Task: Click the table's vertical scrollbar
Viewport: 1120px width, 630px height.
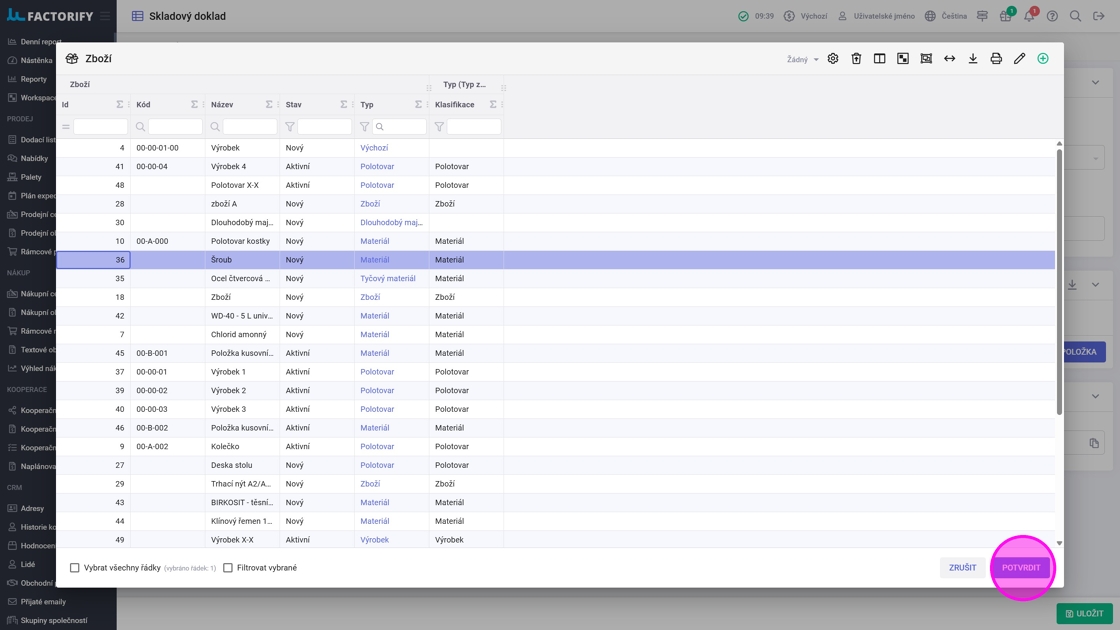Action: click(1059, 280)
